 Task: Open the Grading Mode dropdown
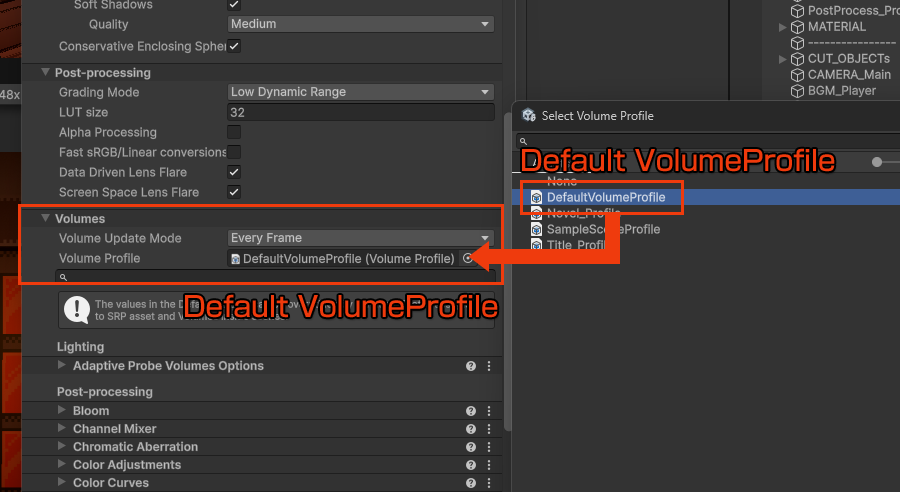360,92
